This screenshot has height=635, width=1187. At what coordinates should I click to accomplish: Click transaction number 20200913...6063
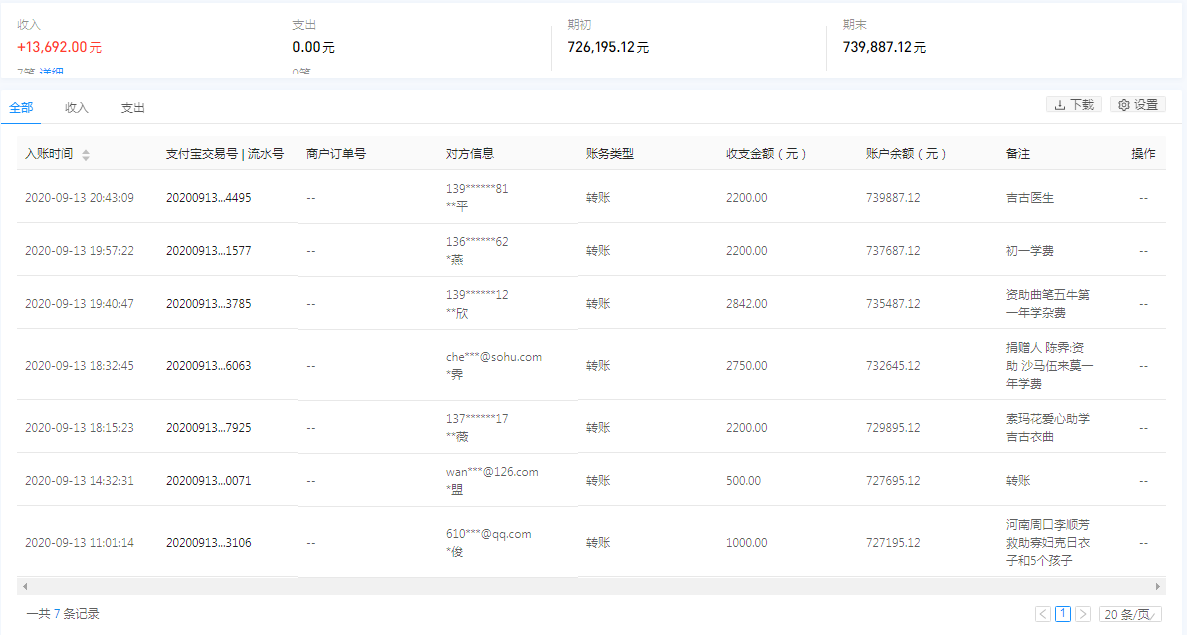click(208, 366)
